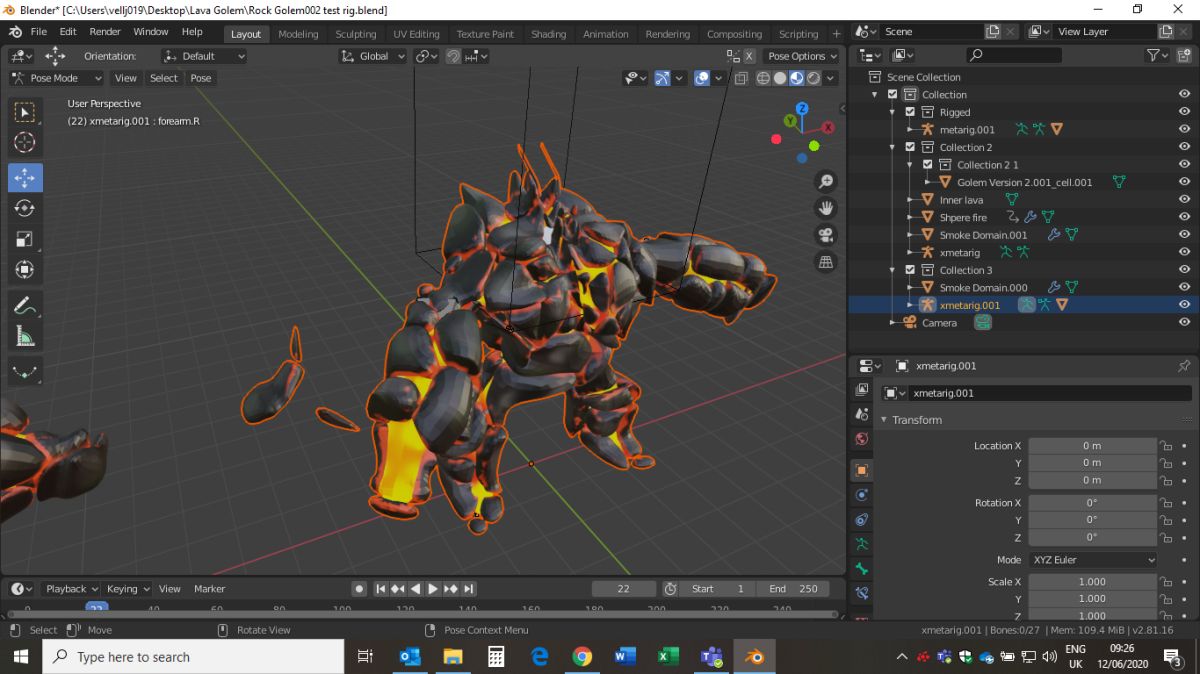
Task: Open the Render menu
Action: pyautogui.click(x=105, y=32)
